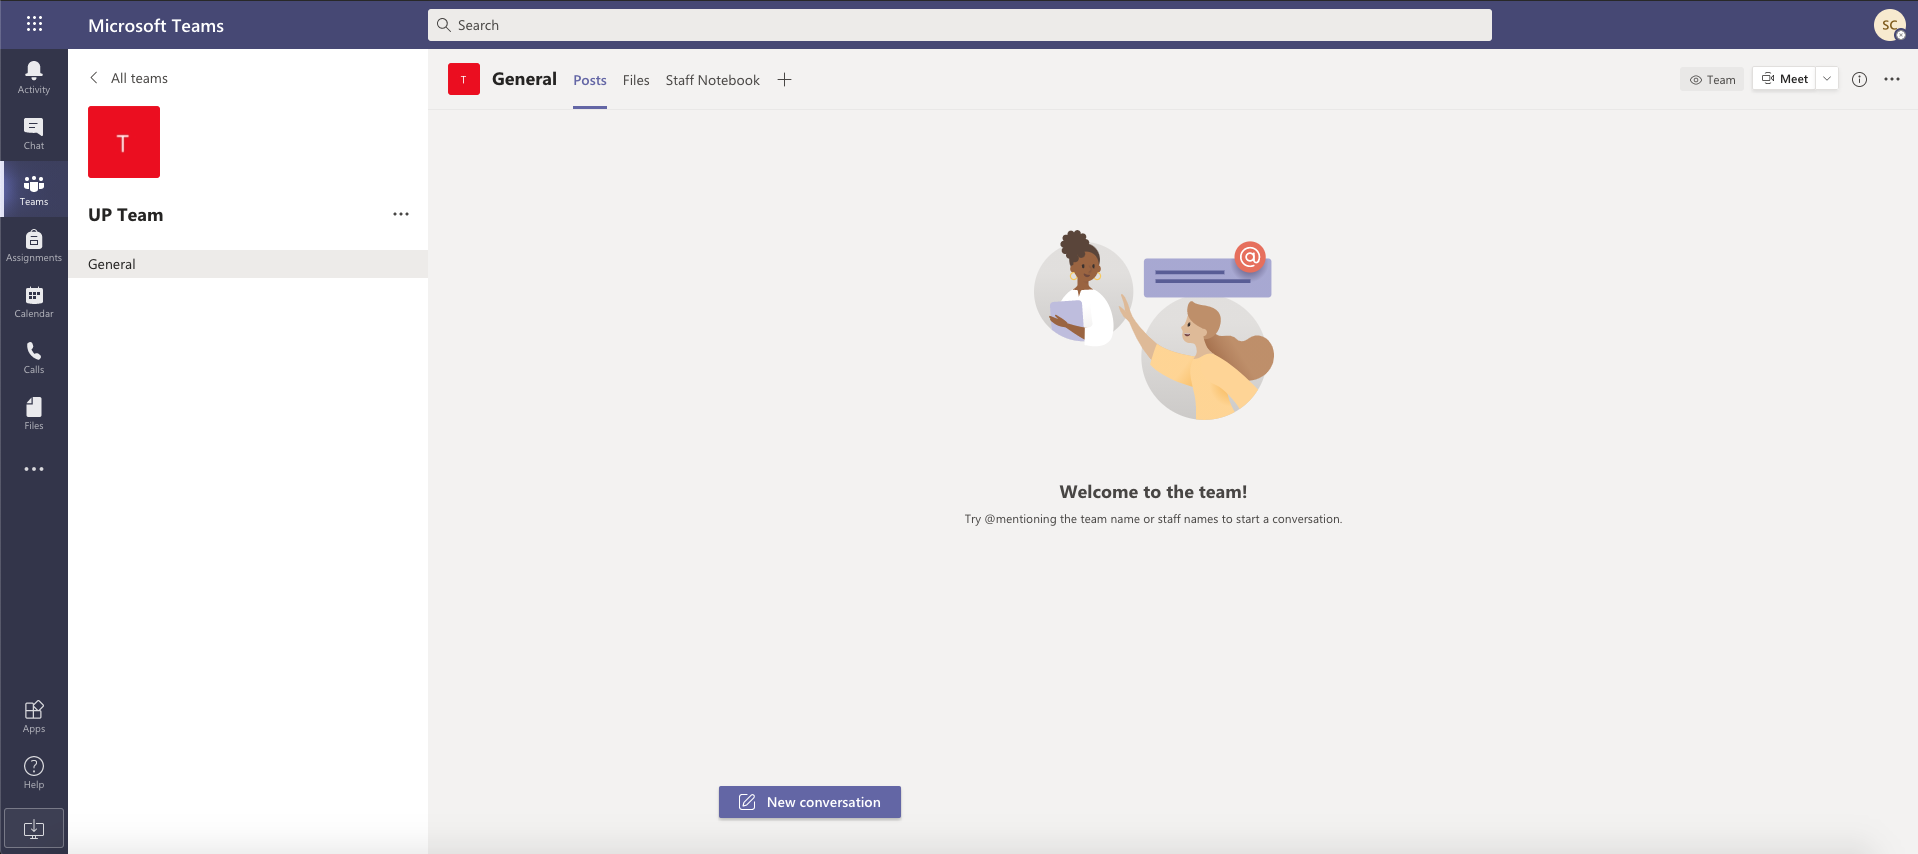Open the Apps store
This screenshot has width=1918, height=854.
pyautogui.click(x=34, y=716)
